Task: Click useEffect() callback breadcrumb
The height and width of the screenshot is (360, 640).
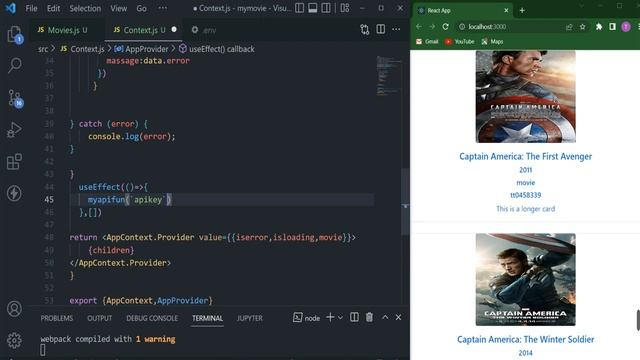Action: [x=217, y=49]
